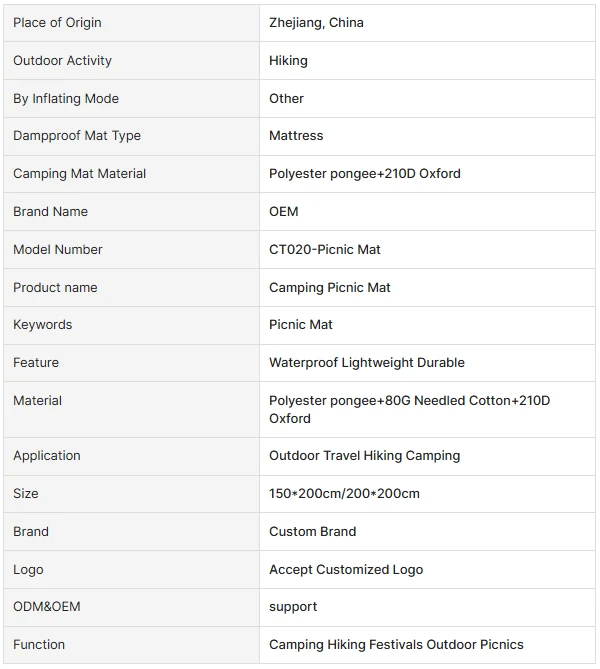The height and width of the screenshot is (669, 600).
Task: Click the Camping Mat Material label
Action: [x=79, y=174]
